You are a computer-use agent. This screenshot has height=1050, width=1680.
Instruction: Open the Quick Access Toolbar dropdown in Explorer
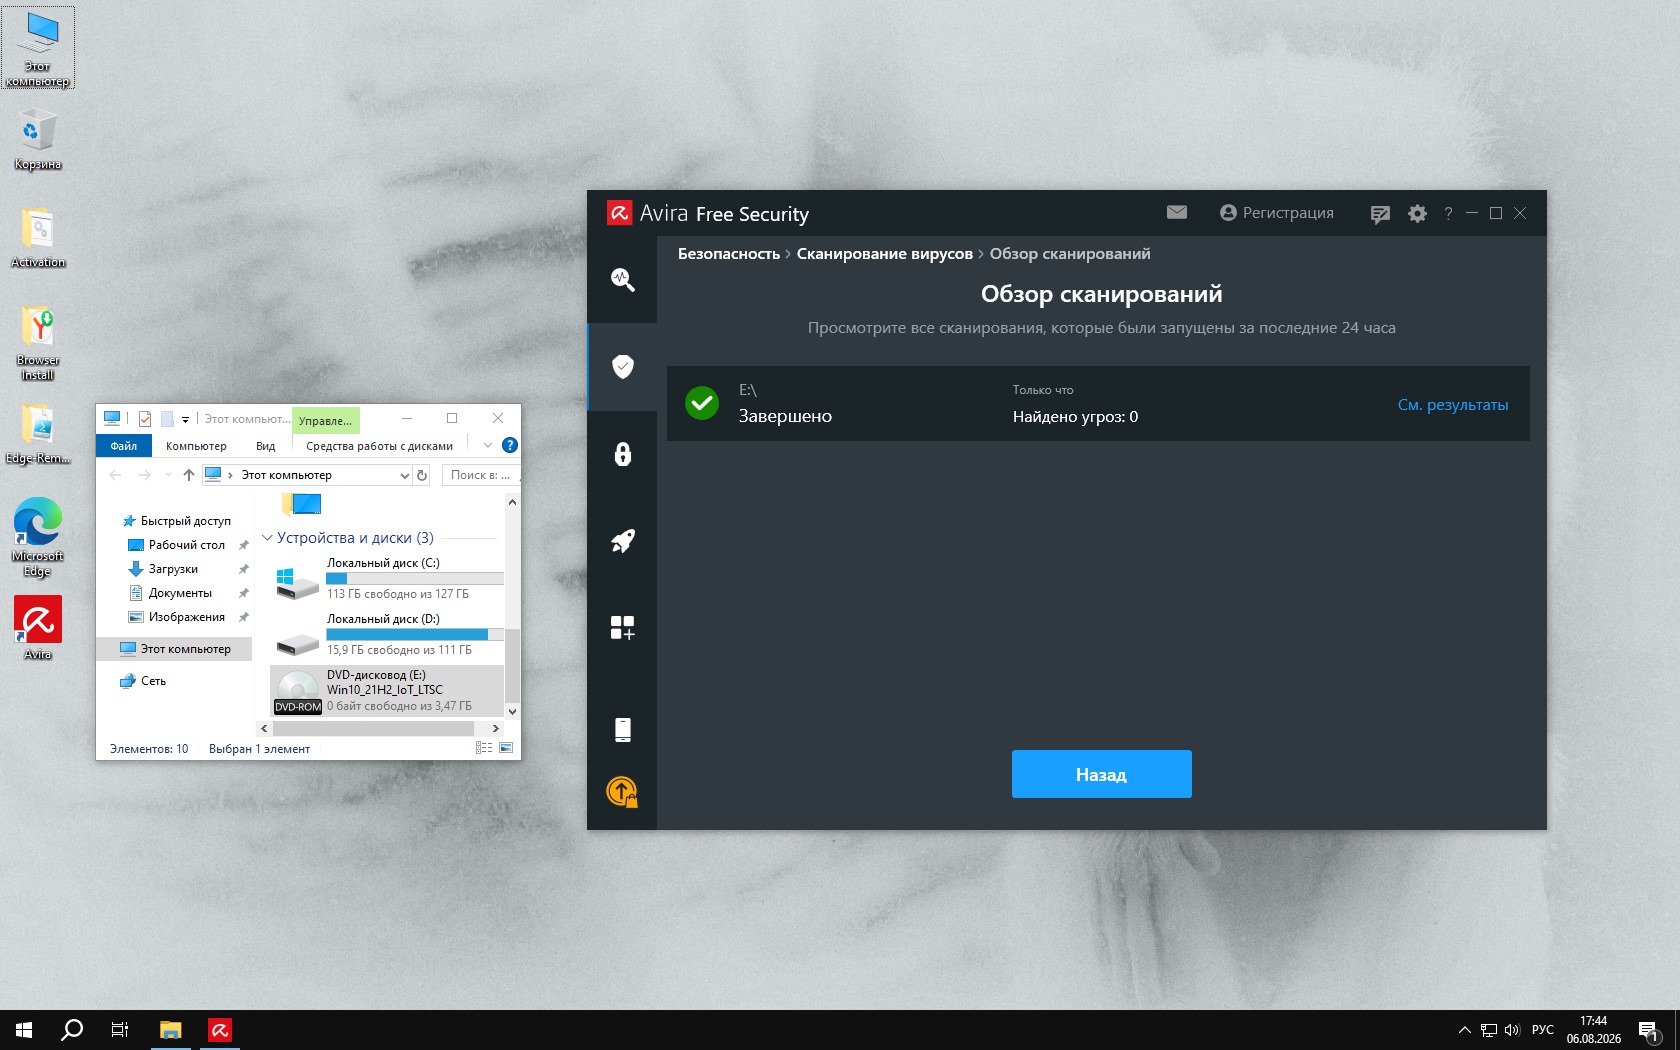[x=185, y=419]
